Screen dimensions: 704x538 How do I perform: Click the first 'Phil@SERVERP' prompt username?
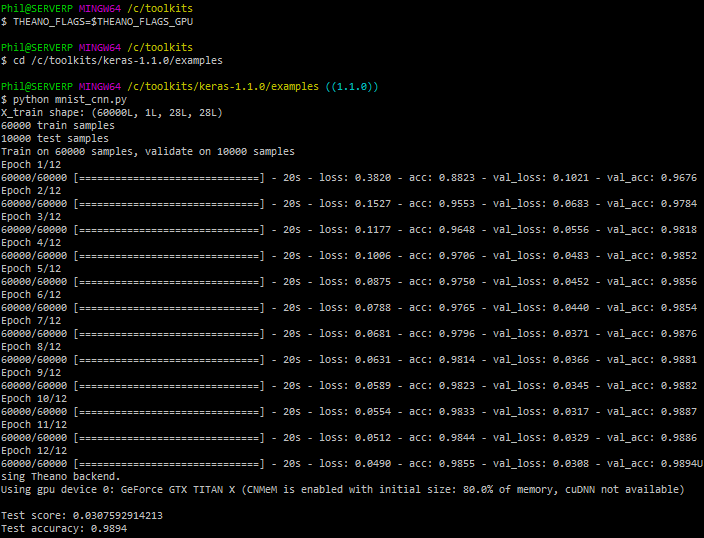coord(37,9)
